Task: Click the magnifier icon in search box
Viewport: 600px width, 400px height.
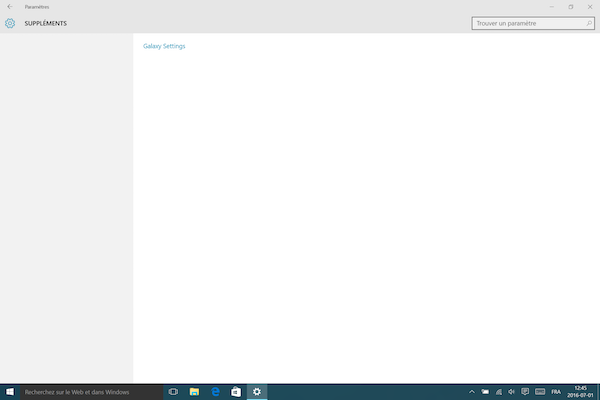Action: tap(589, 23)
